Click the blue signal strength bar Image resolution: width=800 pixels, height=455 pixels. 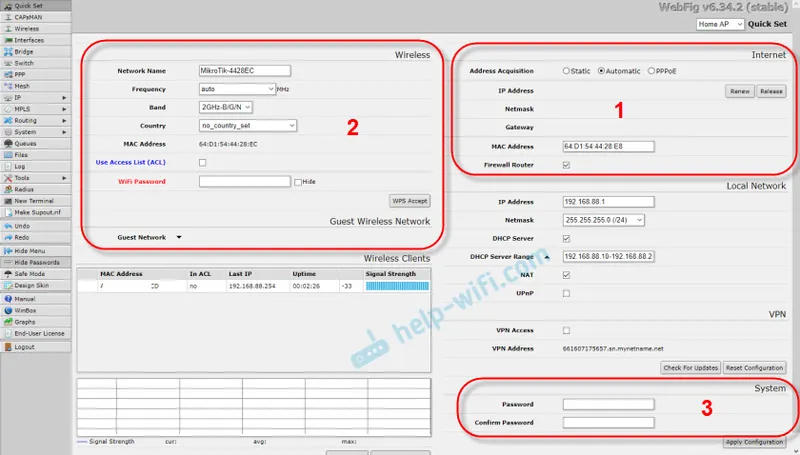[x=397, y=286]
